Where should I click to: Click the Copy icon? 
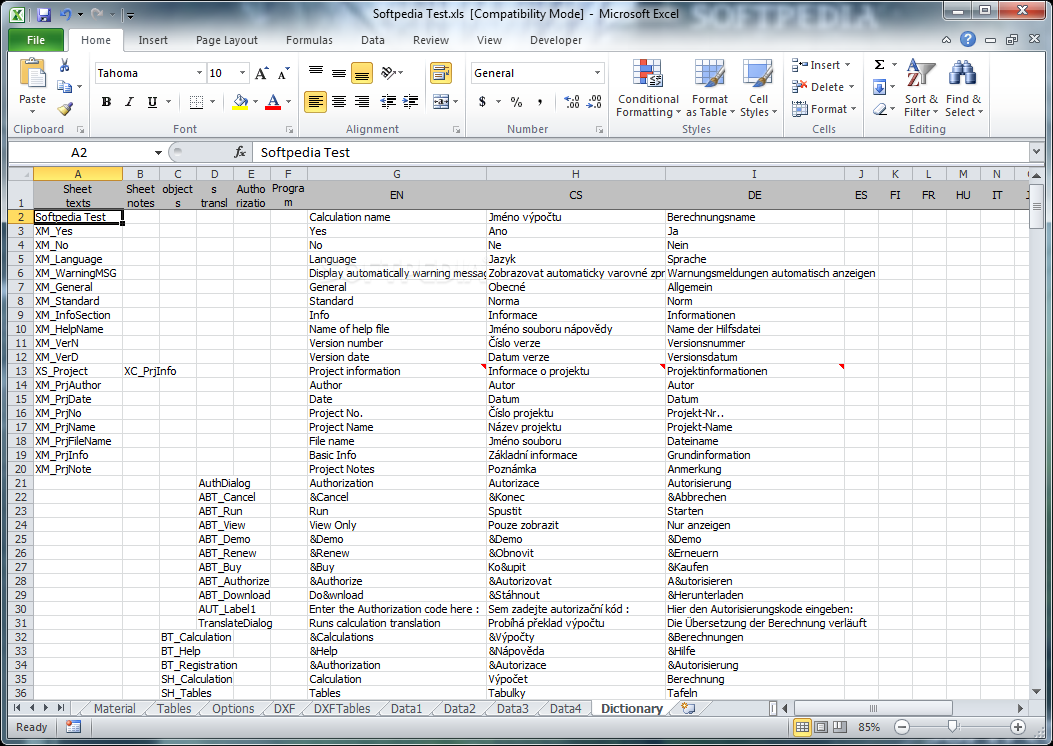65,87
